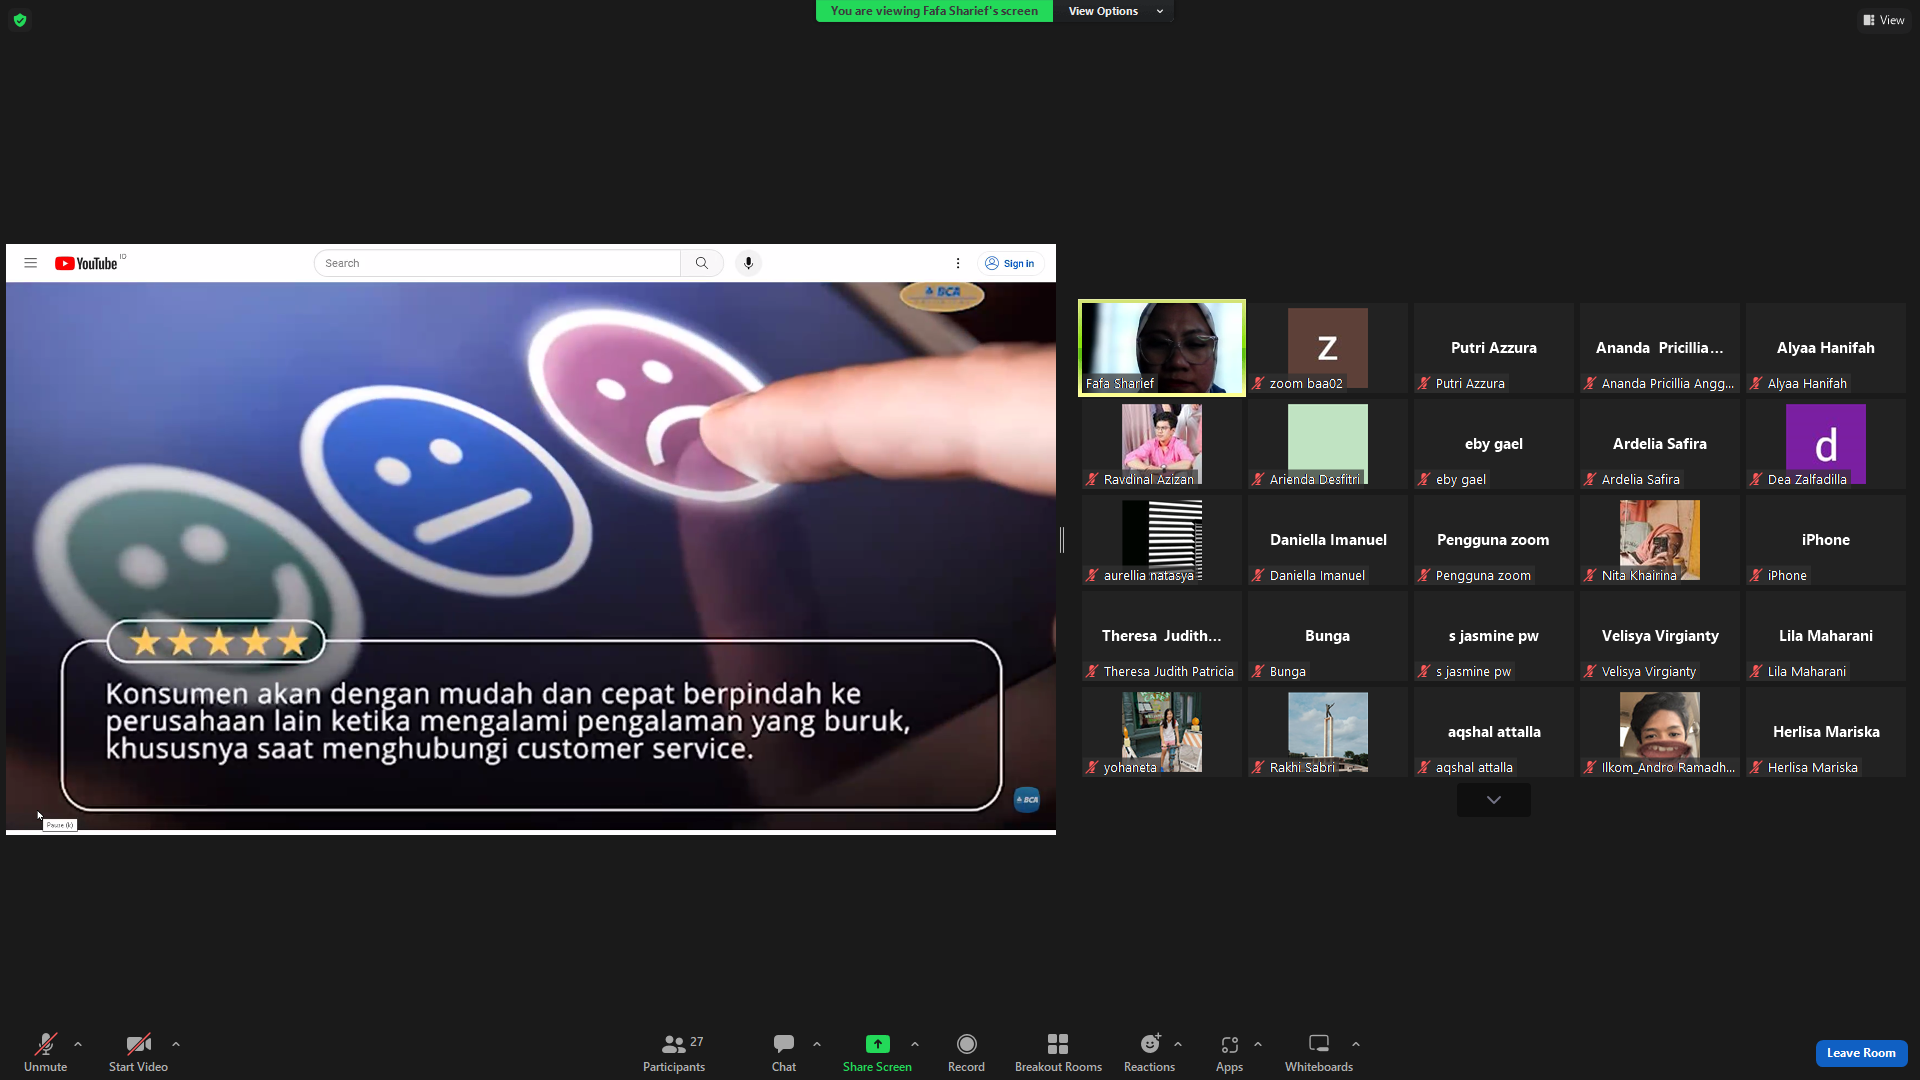Open the Participants panel

(674, 1052)
